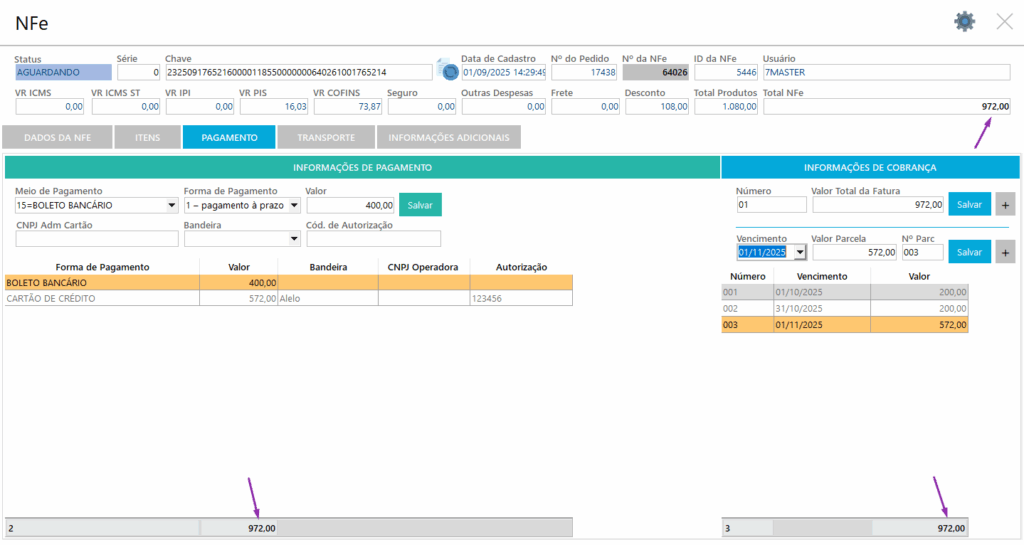
Task: Expand the Meio de Pagamento dropdown
Action: click(172, 206)
